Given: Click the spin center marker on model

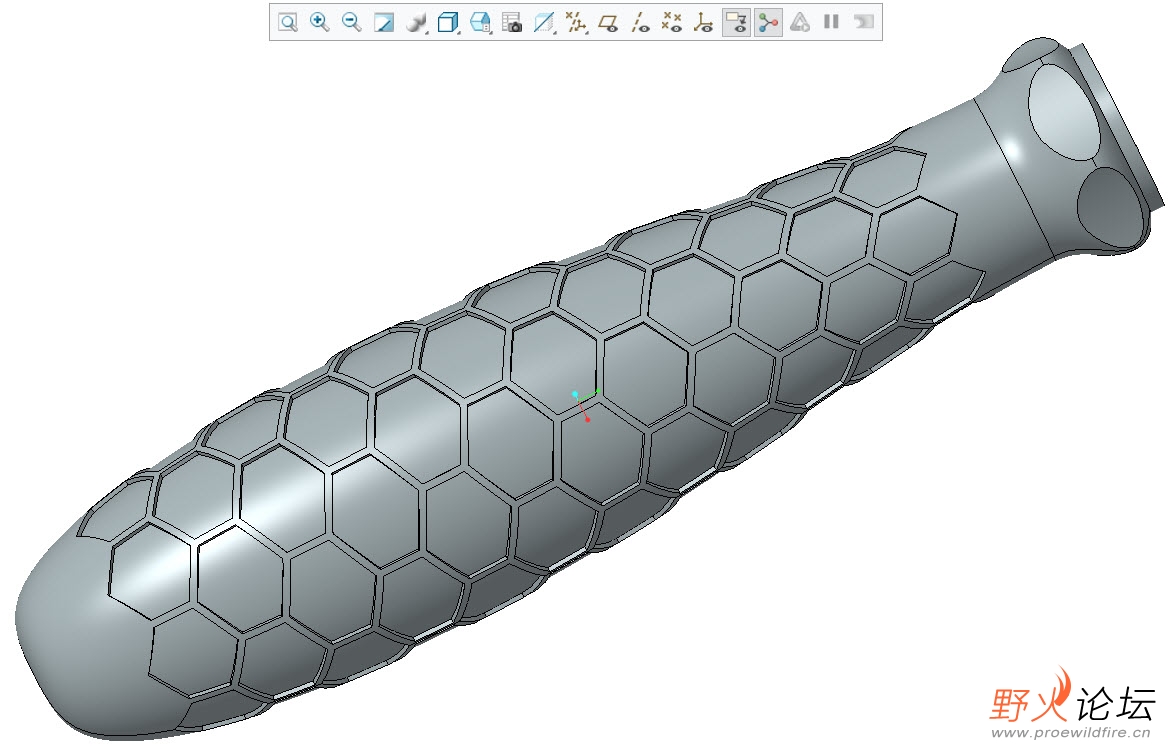Looking at the screenshot, I should tap(586, 405).
